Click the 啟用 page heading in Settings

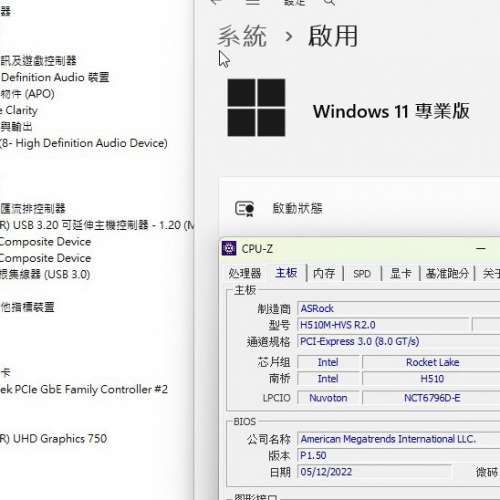tap(333, 36)
